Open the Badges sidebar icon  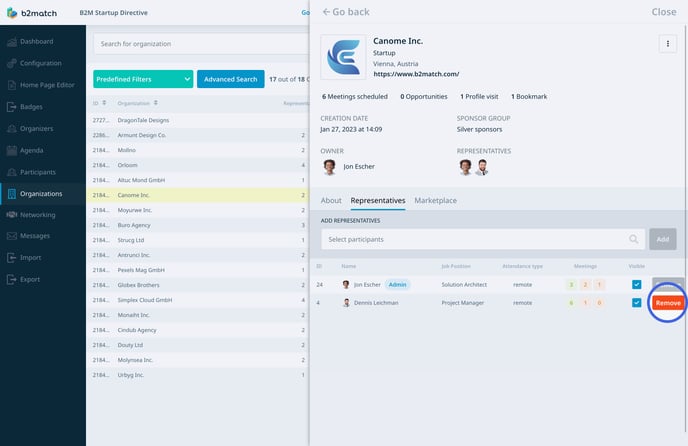pos(12,107)
